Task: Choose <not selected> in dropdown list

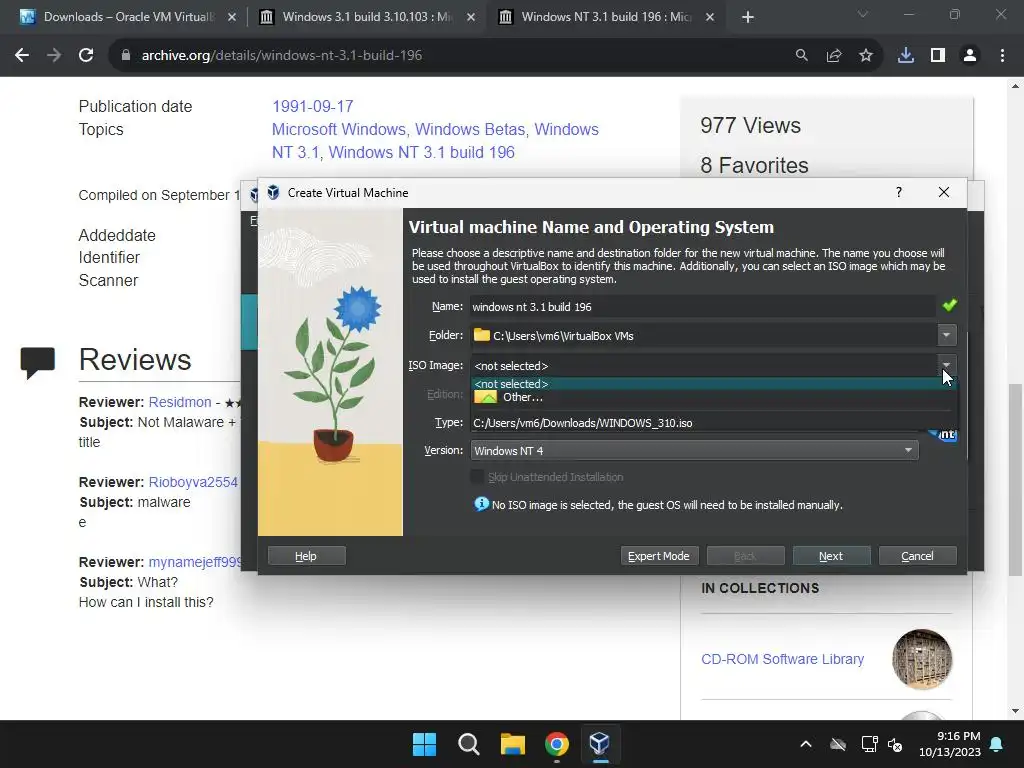Action: [713, 384]
